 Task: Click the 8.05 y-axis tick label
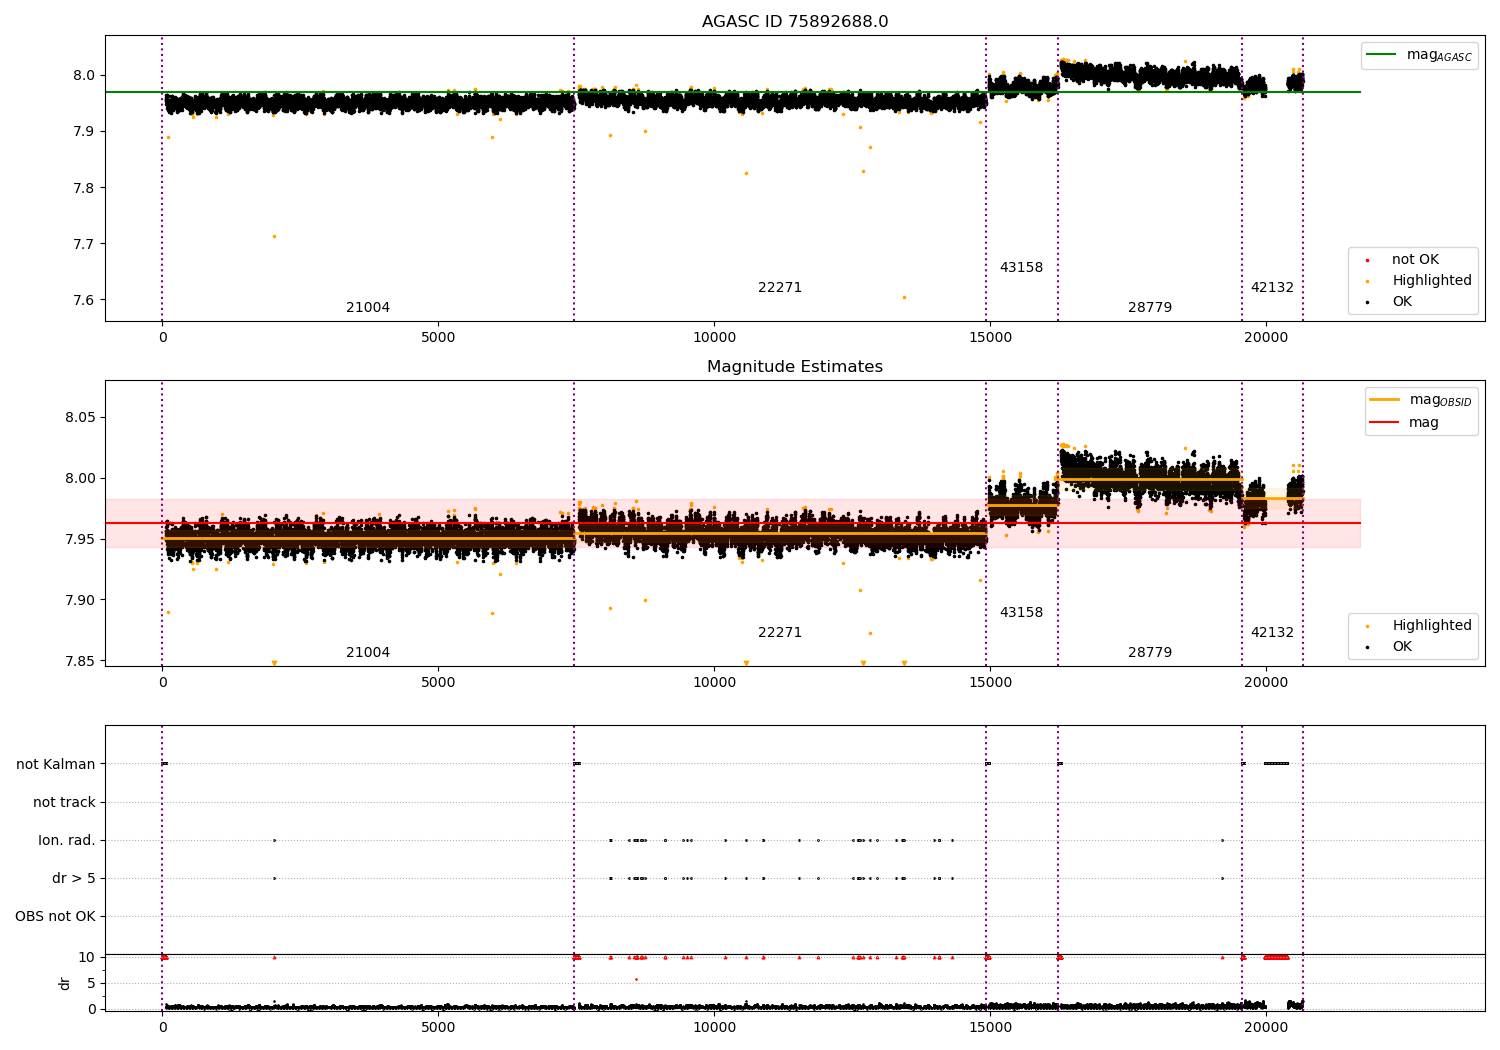(80, 418)
